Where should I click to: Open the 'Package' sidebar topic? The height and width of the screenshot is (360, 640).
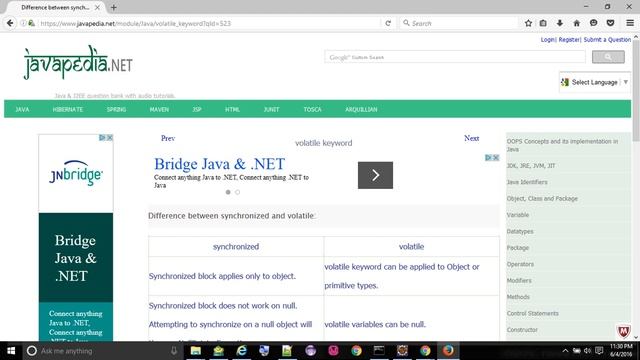click(518, 248)
